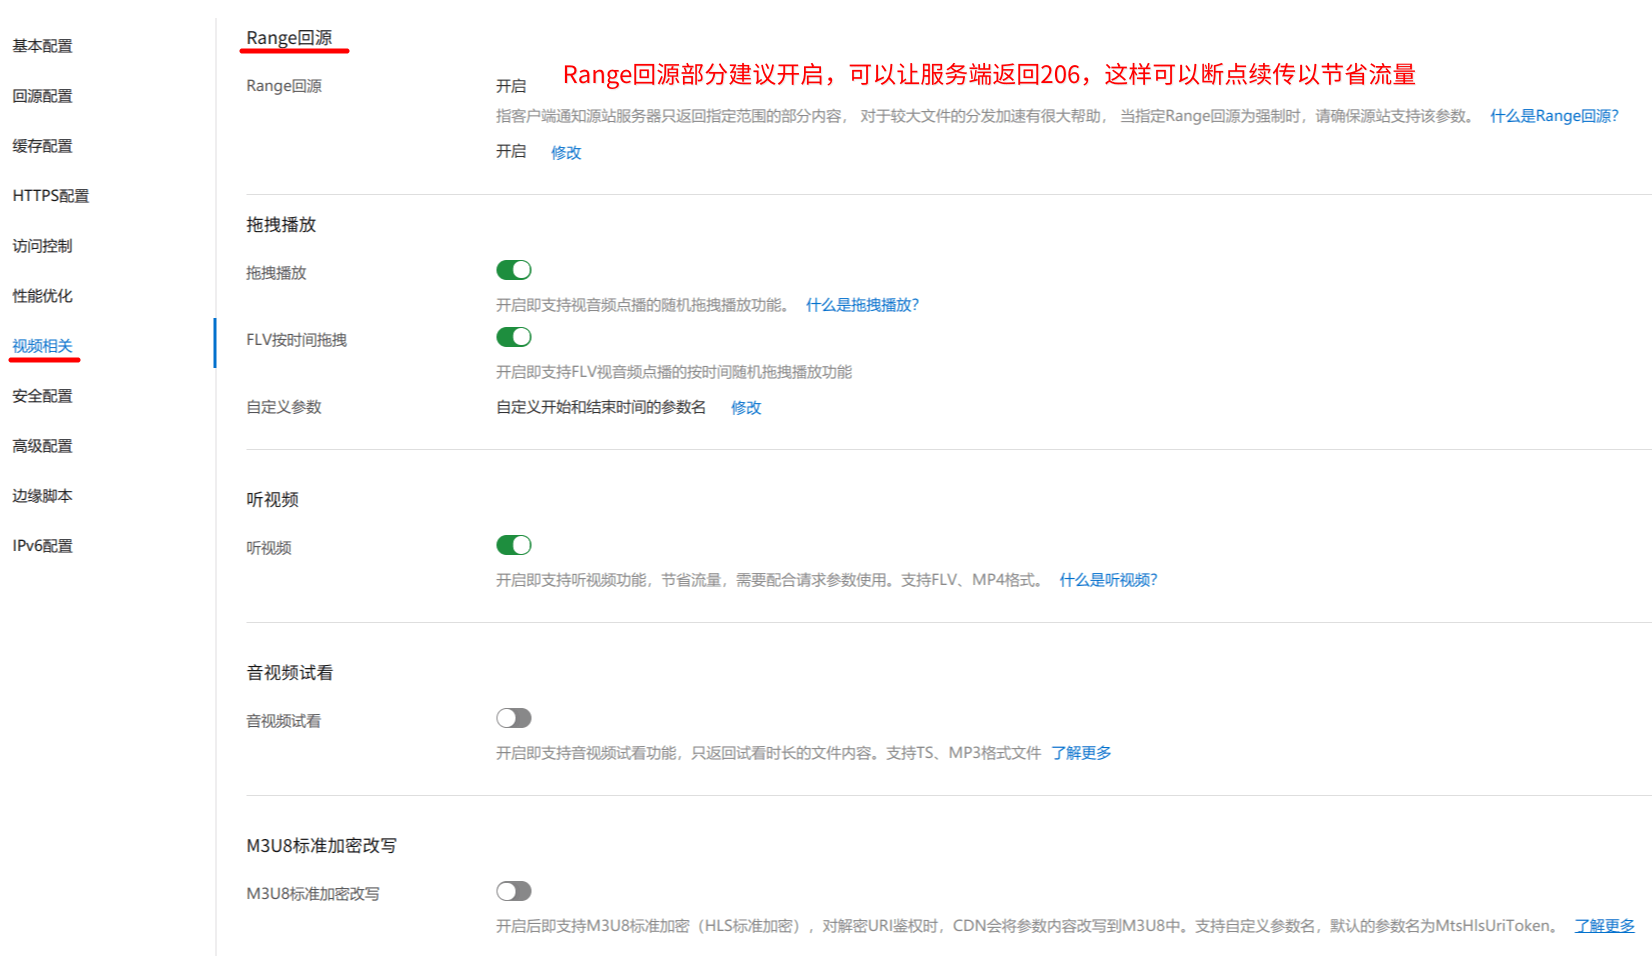The width and height of the screenshot is (1652, 956).
Task: Open the 什么是拖拽播放? help link
Action: coord(862,305)
